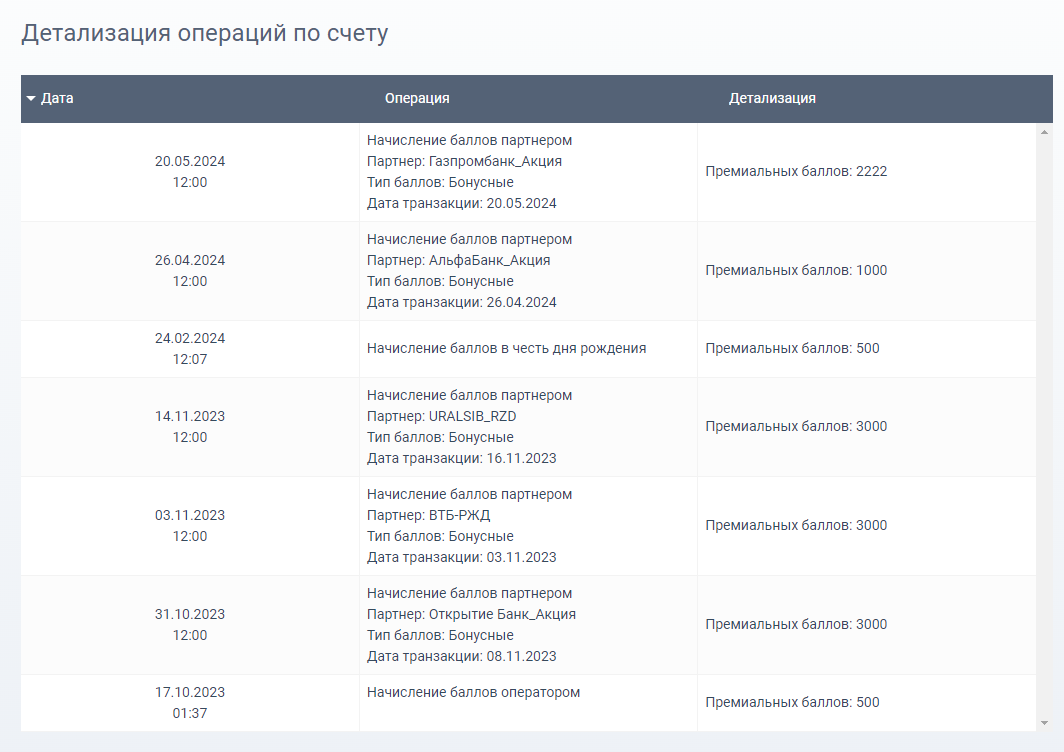Click the Открытие Банк_Акция operation cell
This screenshot has width=1064, height=752.
[x=528, y=625]
